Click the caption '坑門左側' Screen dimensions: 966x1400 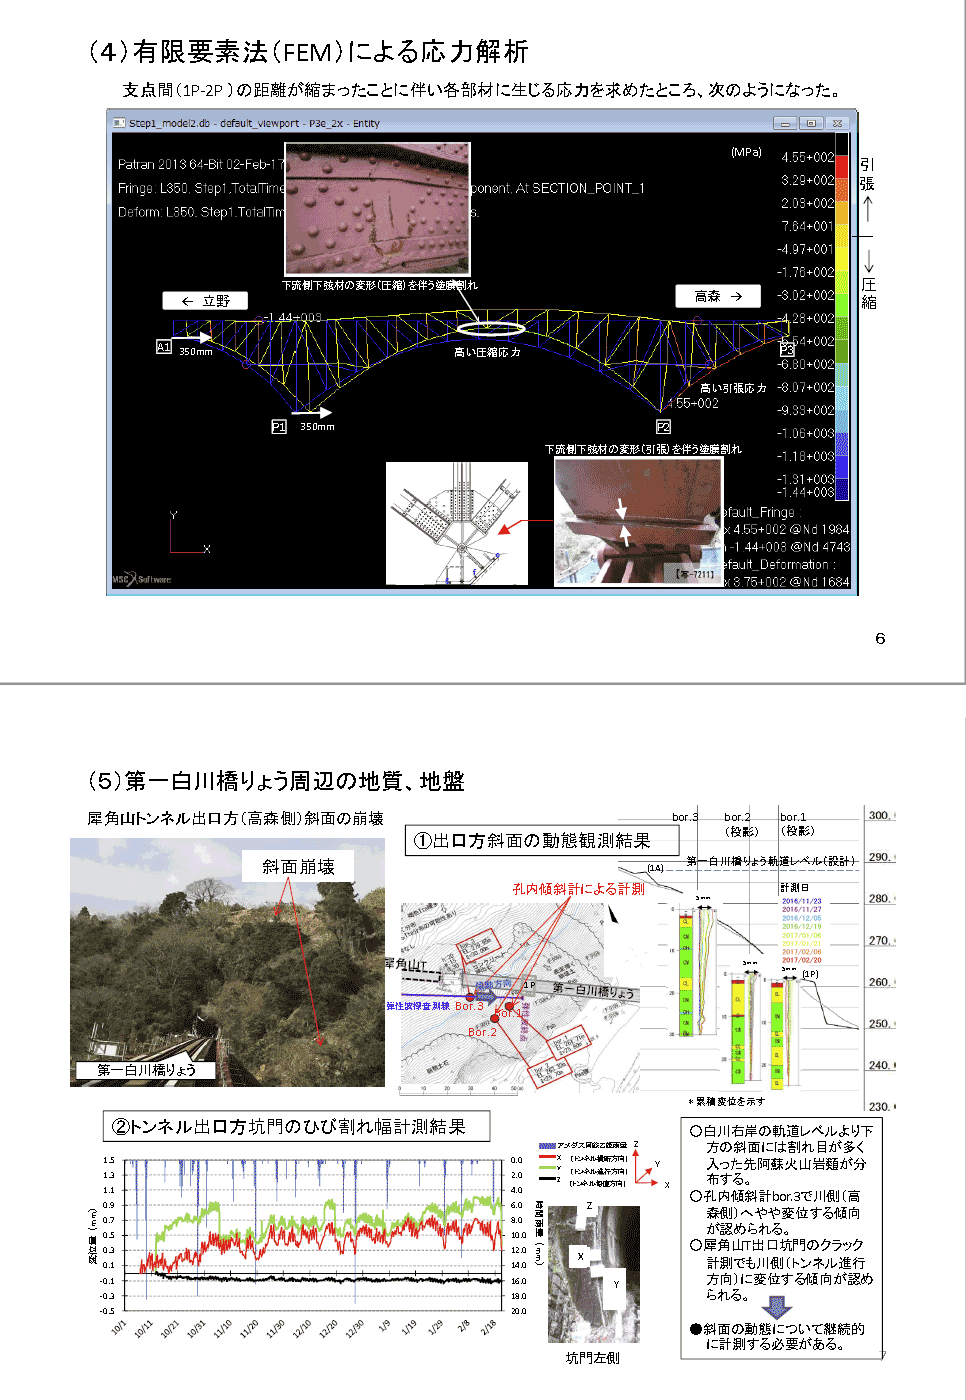coord(593,1357)
